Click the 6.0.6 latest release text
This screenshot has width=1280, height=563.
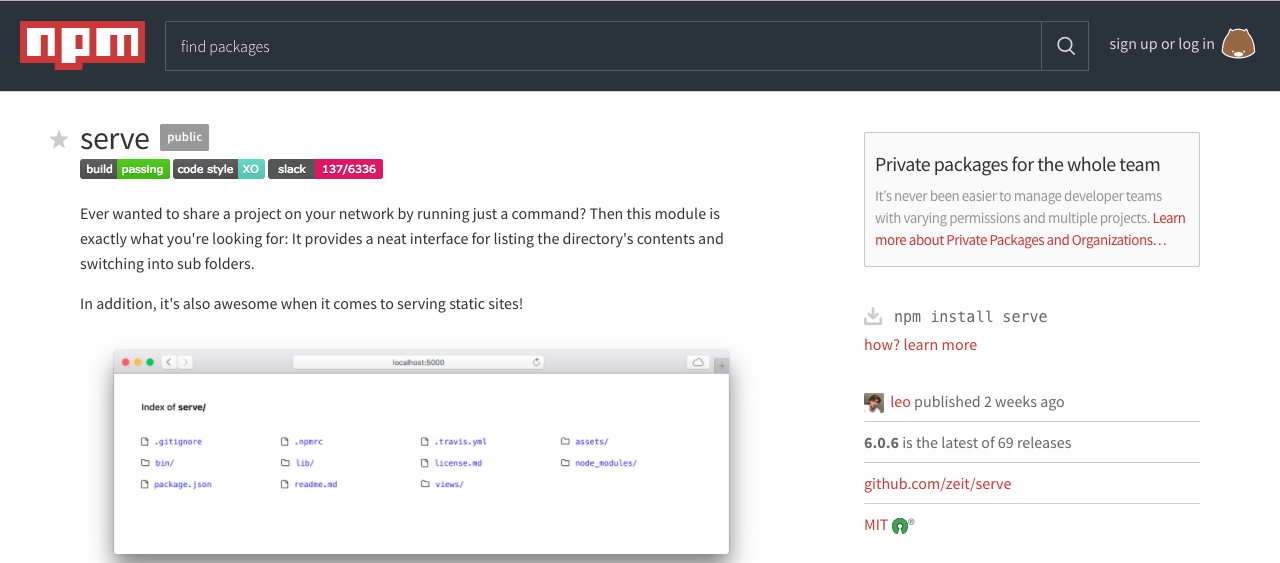967,443
